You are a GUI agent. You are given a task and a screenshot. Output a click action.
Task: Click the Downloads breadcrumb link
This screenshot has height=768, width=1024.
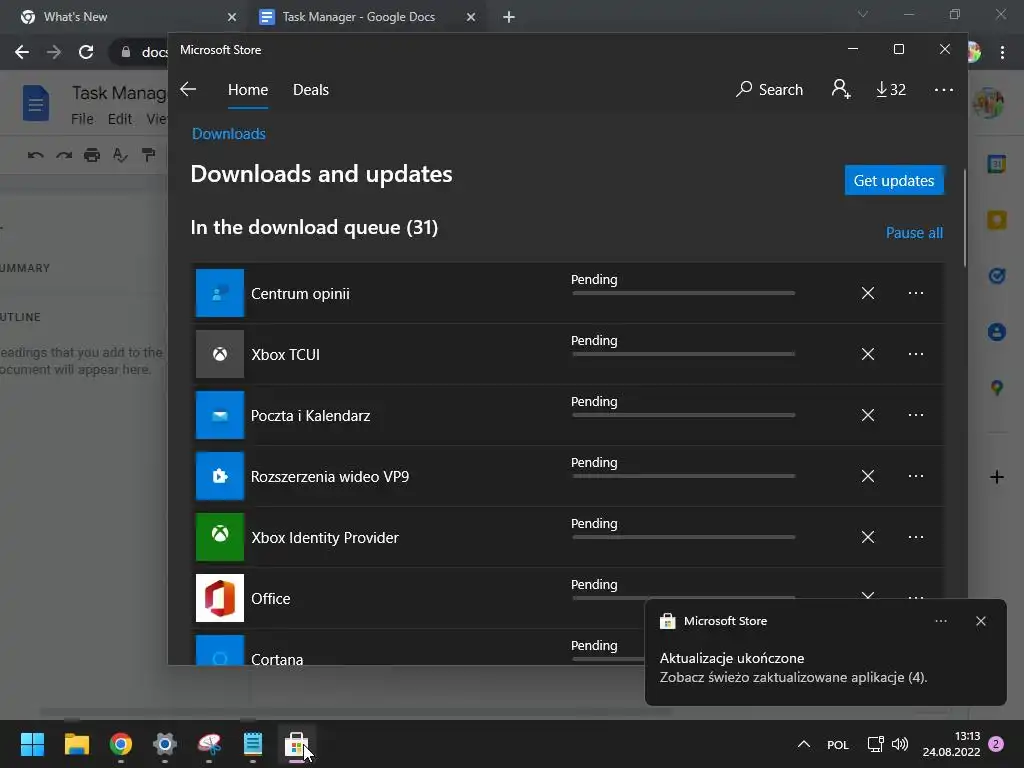(229, 134)
